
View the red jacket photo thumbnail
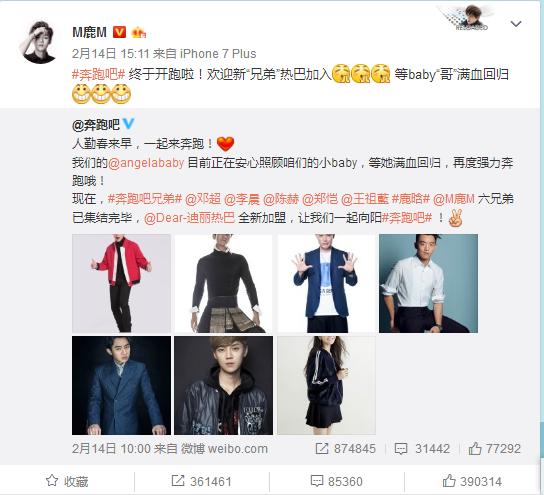coord(121,283)
